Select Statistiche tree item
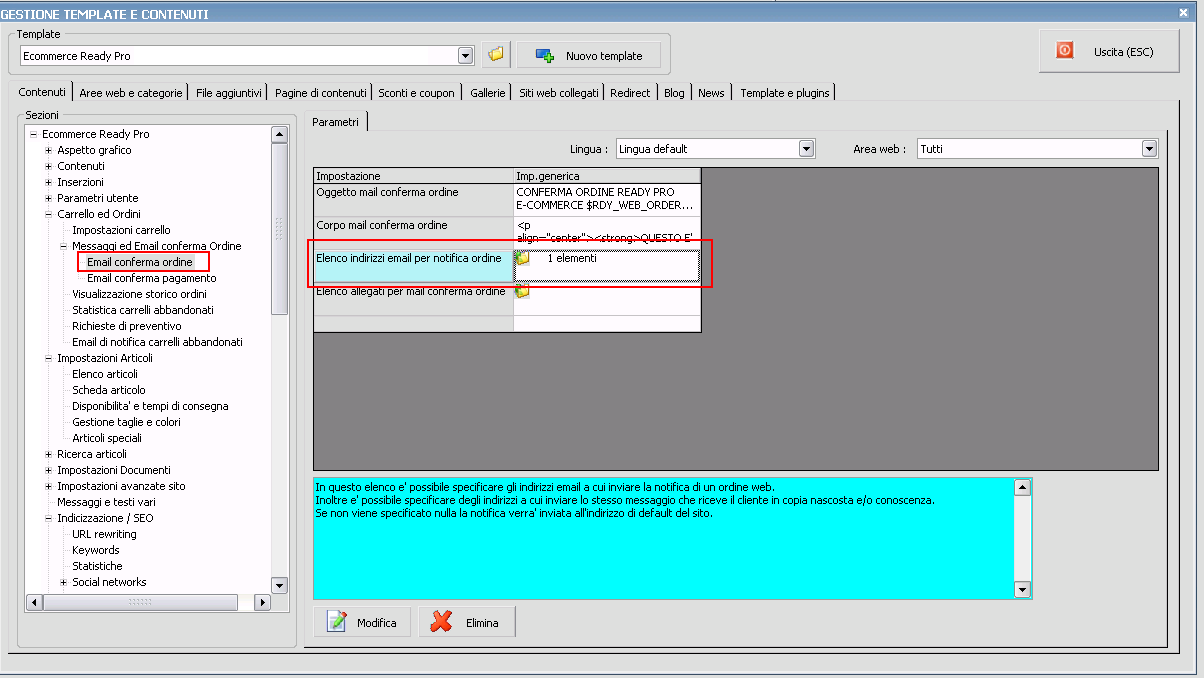This screenshot has width=1204, height=678. tap(97, 566)
